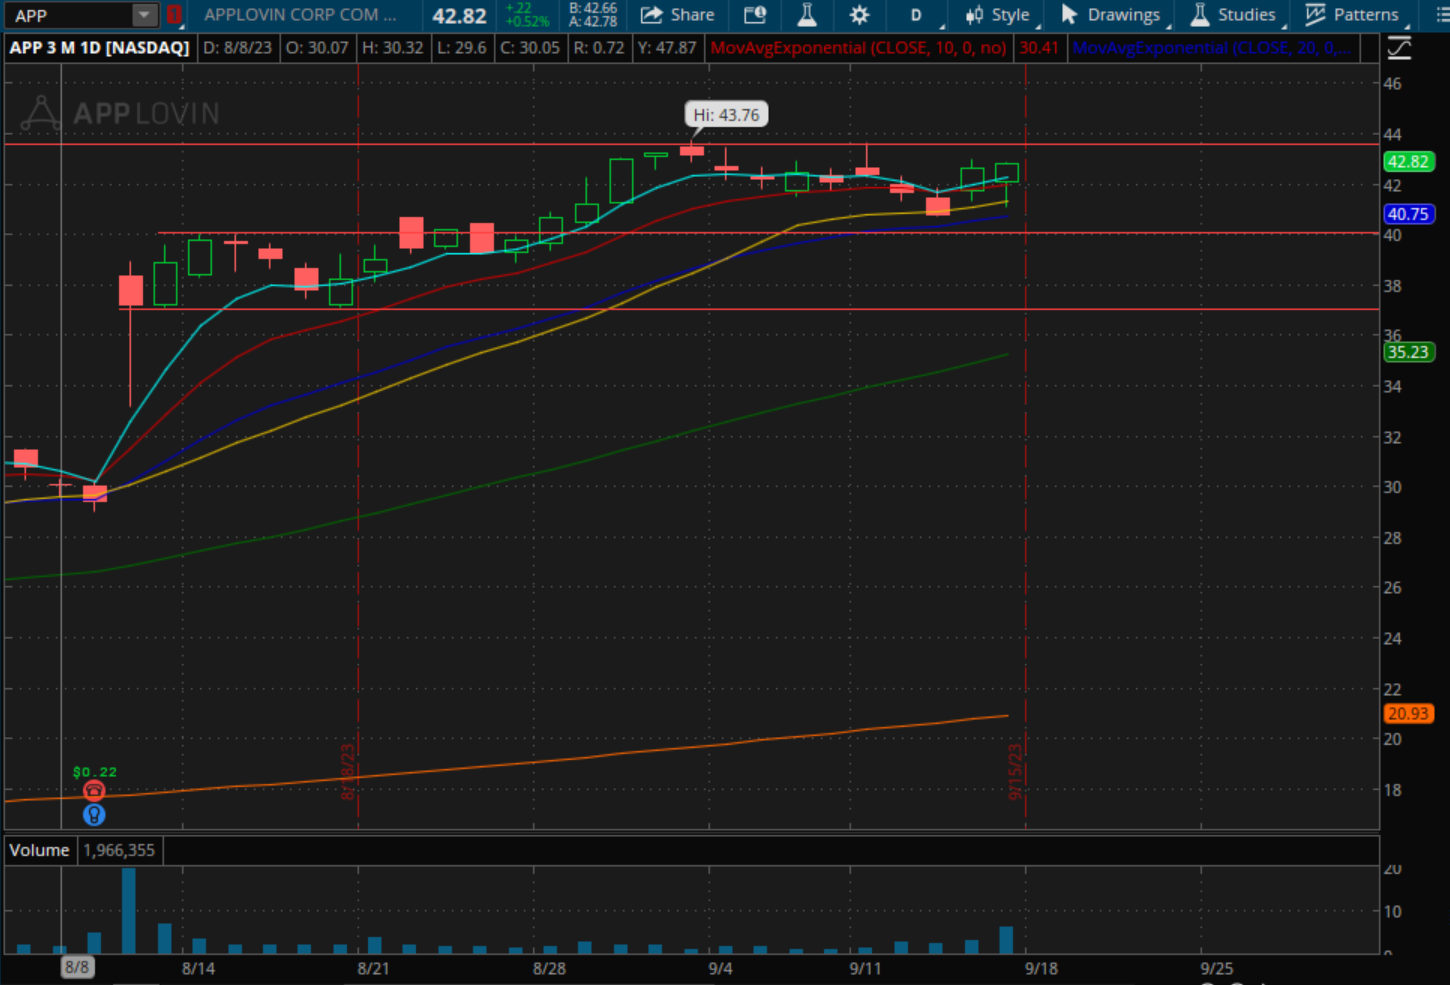Click the blue lightbulb event icon
This screenshot has height=985, width=1450.
94,815
